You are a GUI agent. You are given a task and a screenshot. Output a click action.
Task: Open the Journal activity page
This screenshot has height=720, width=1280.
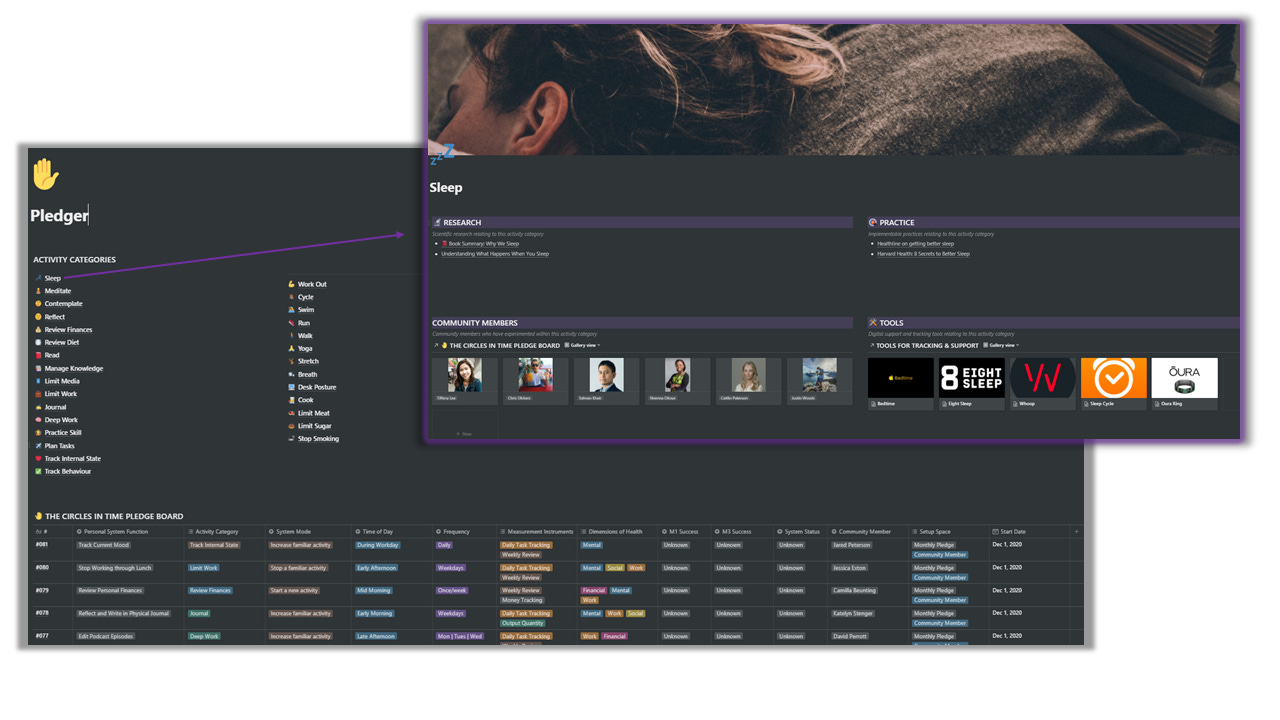pyautogui.click(x=55, y=407)
